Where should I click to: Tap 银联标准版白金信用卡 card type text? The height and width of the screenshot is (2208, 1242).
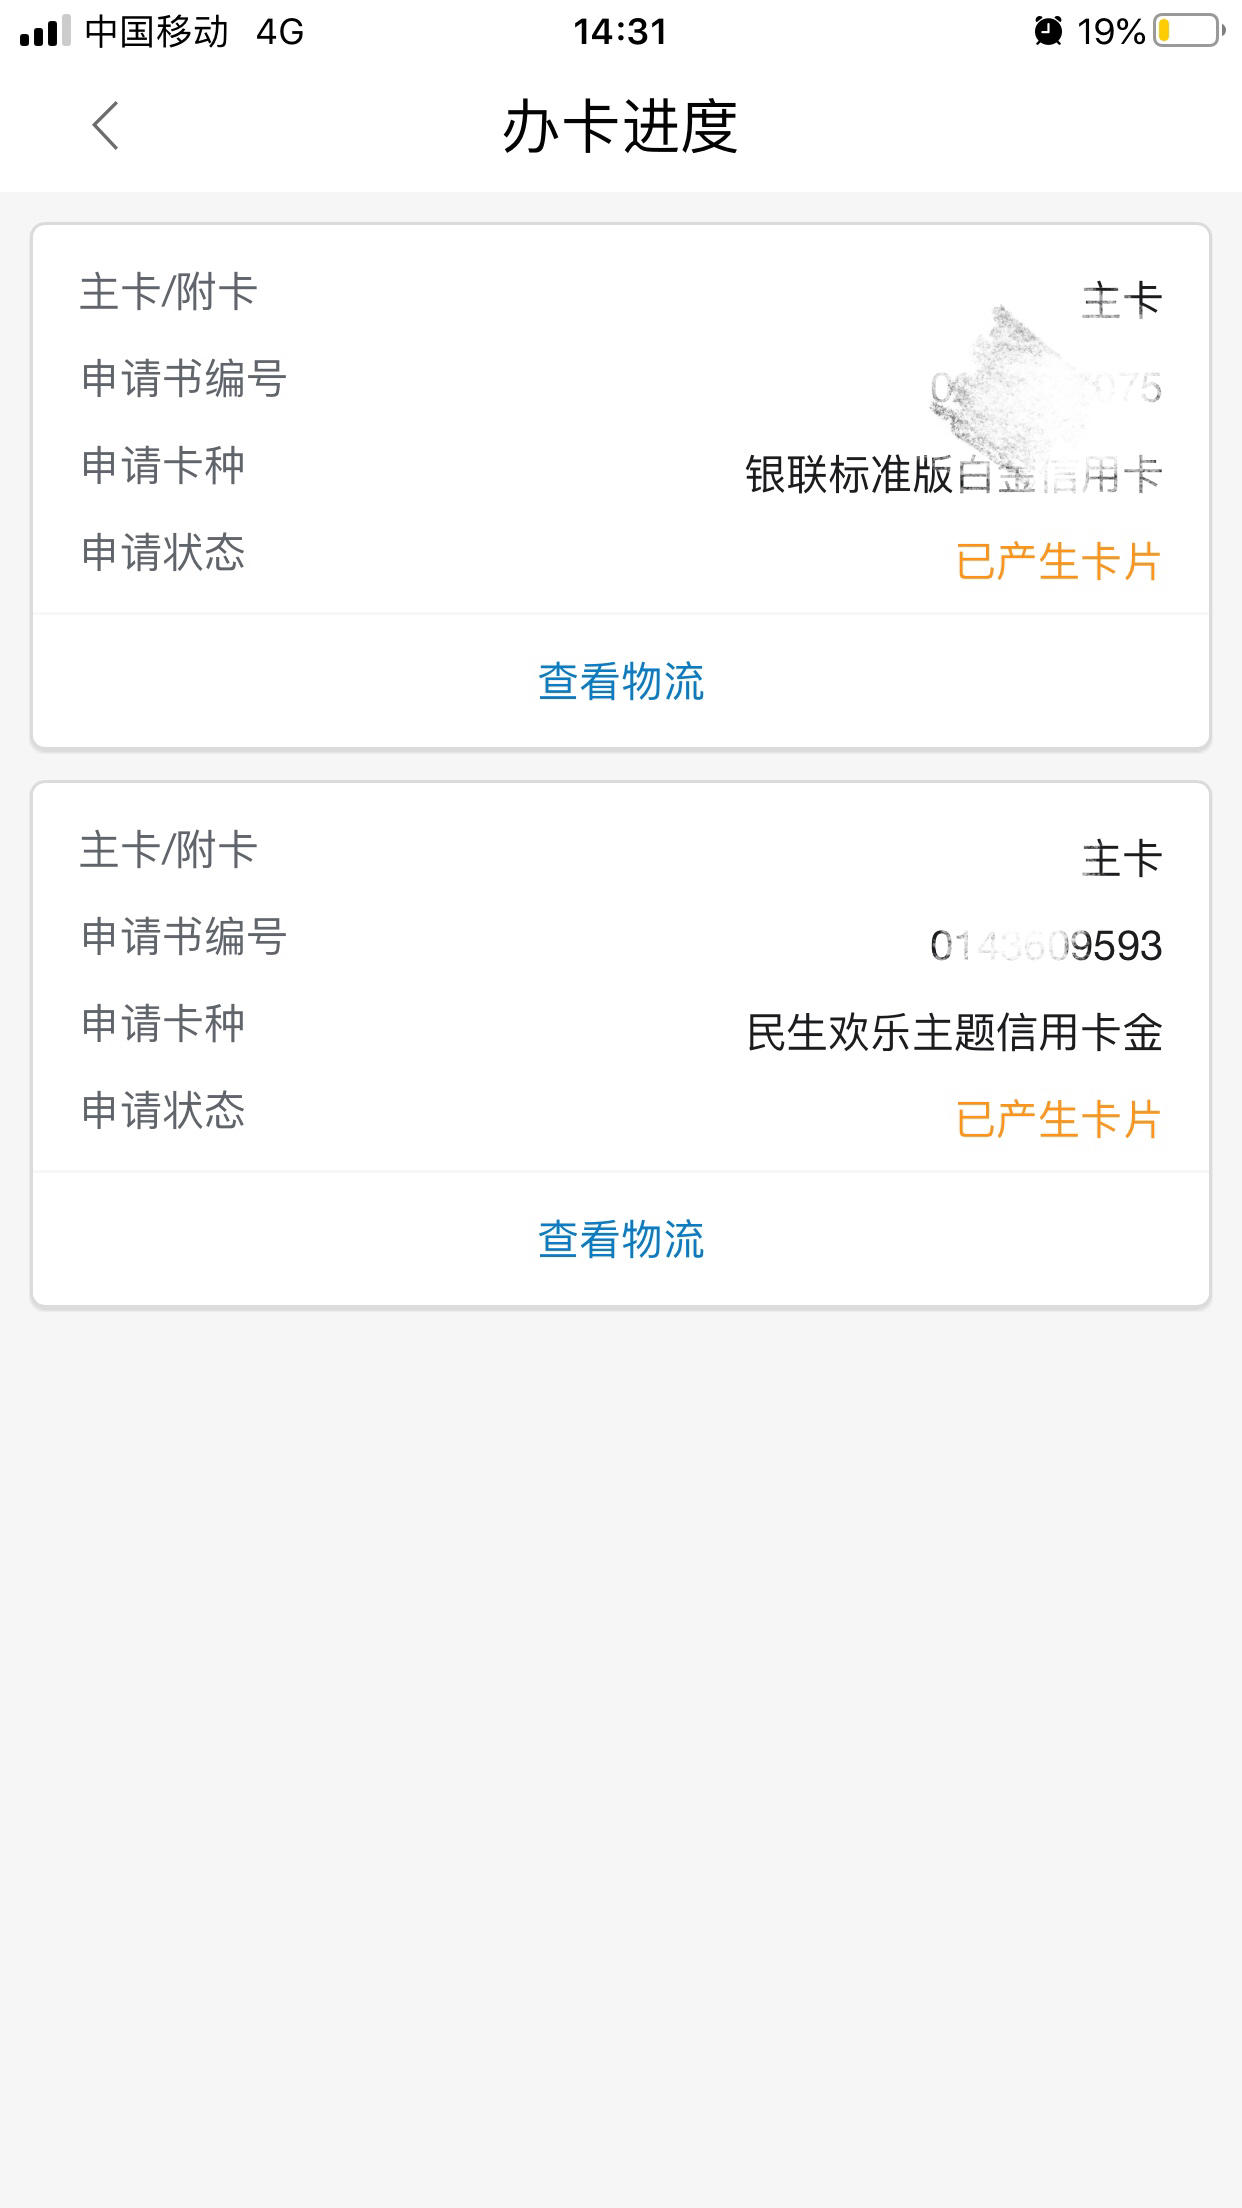pos(954,475)
